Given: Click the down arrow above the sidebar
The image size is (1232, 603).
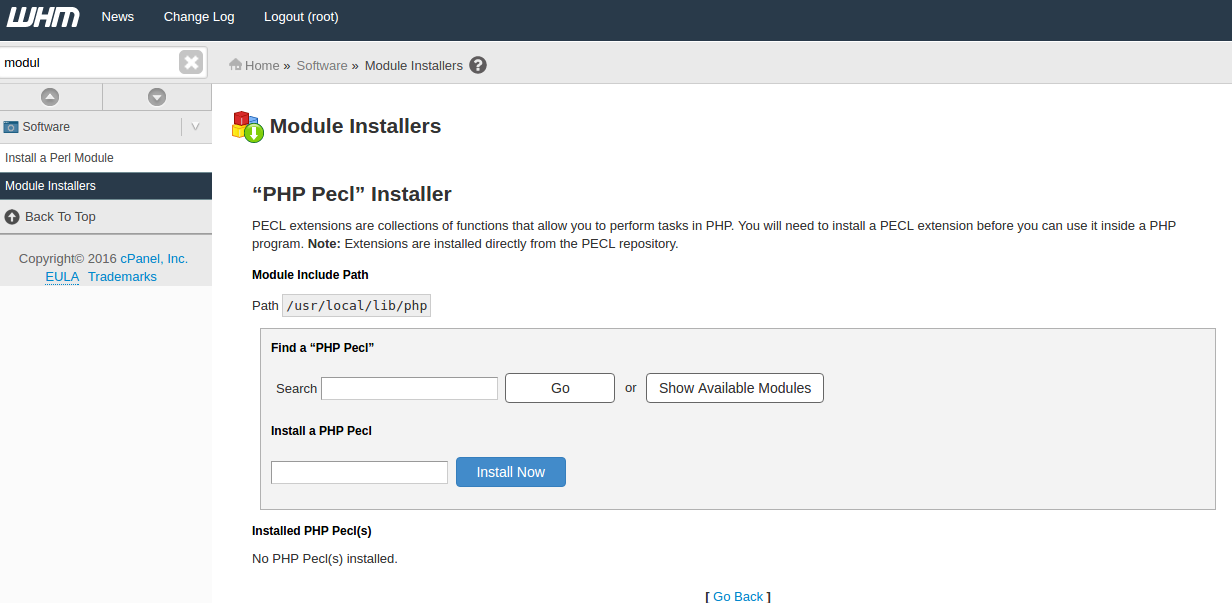Looking at the screenshot, I should pos(156,96).
